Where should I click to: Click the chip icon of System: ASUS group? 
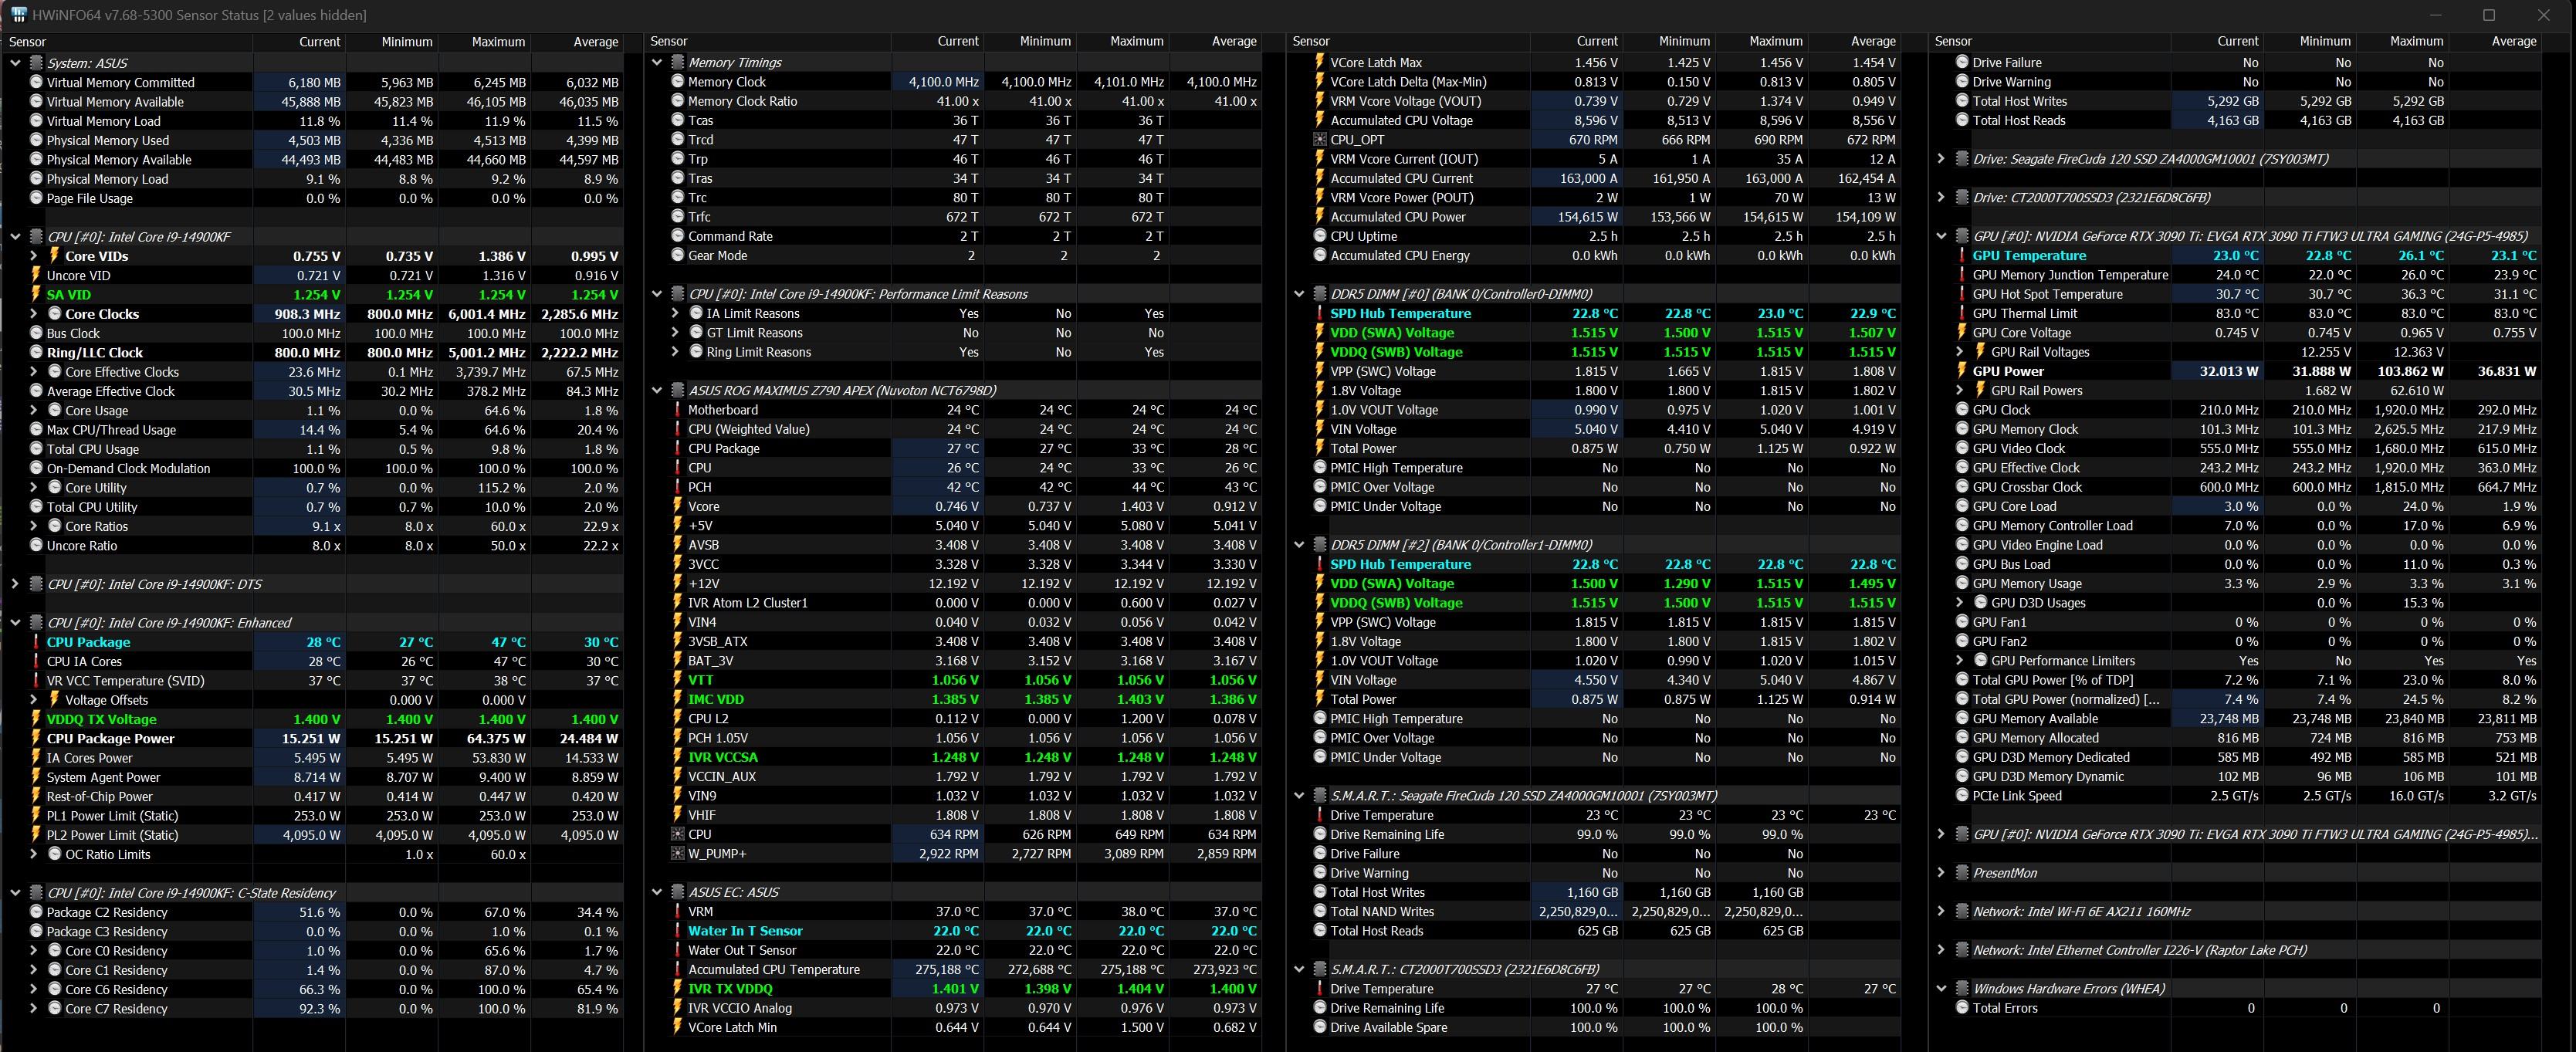pyautogui.click(x=37, y=63)
